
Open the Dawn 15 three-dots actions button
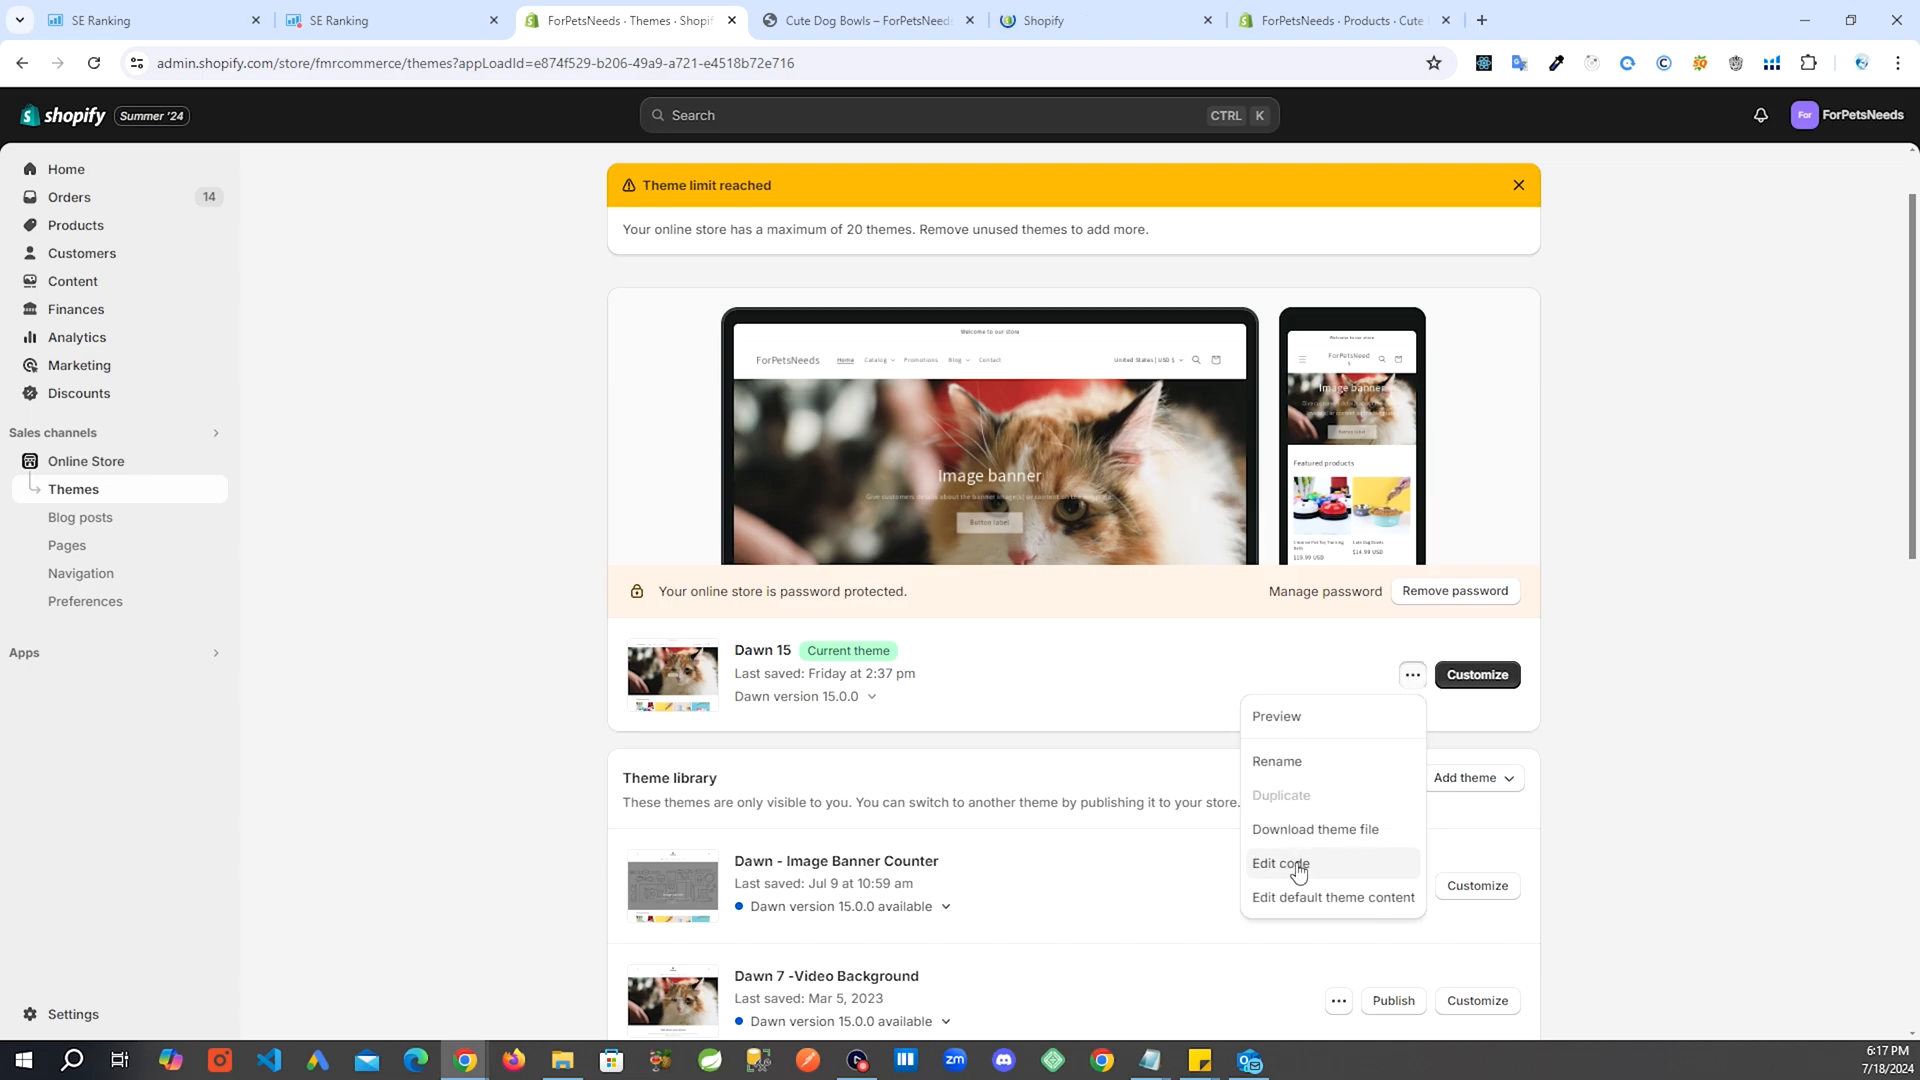pos(1412,675)
